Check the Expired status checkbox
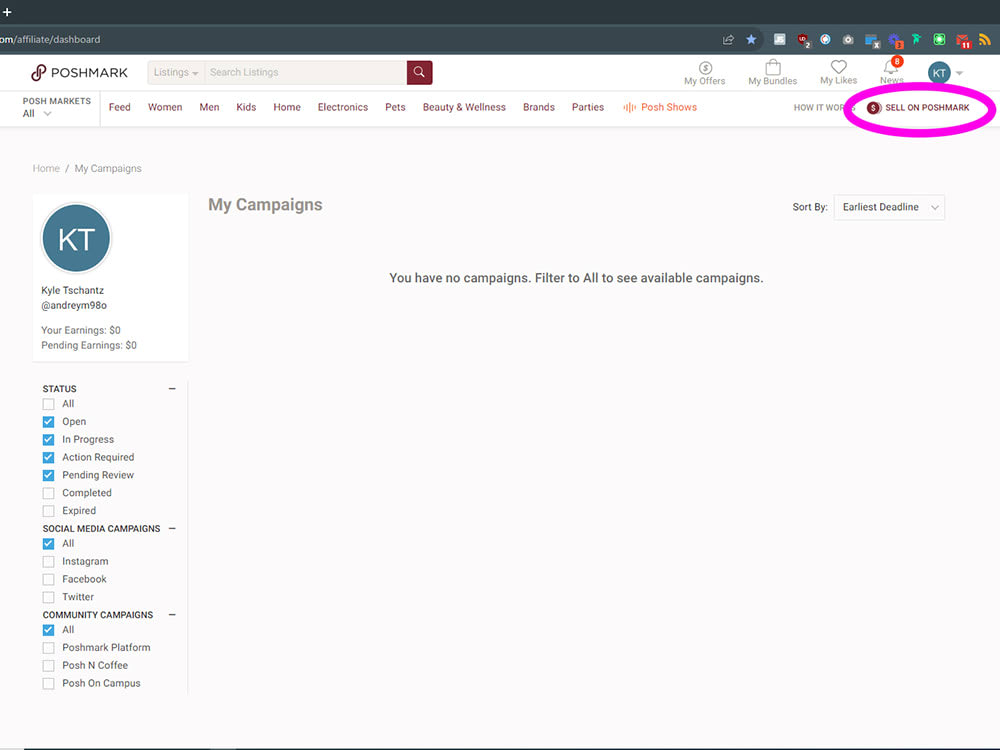Image resolution: width=1000 pixels, height=750 pixels. coord(48,511)
